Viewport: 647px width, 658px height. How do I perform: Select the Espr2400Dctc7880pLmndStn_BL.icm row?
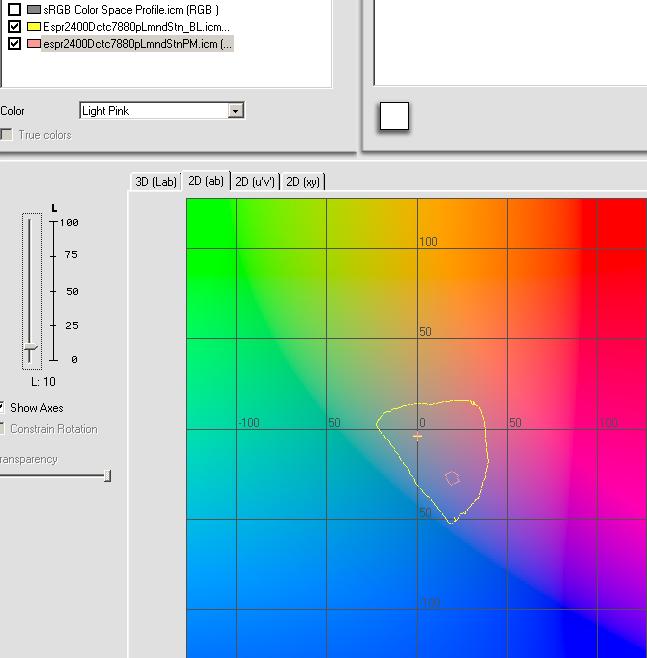pyautogui.click(x=136, y=26)
